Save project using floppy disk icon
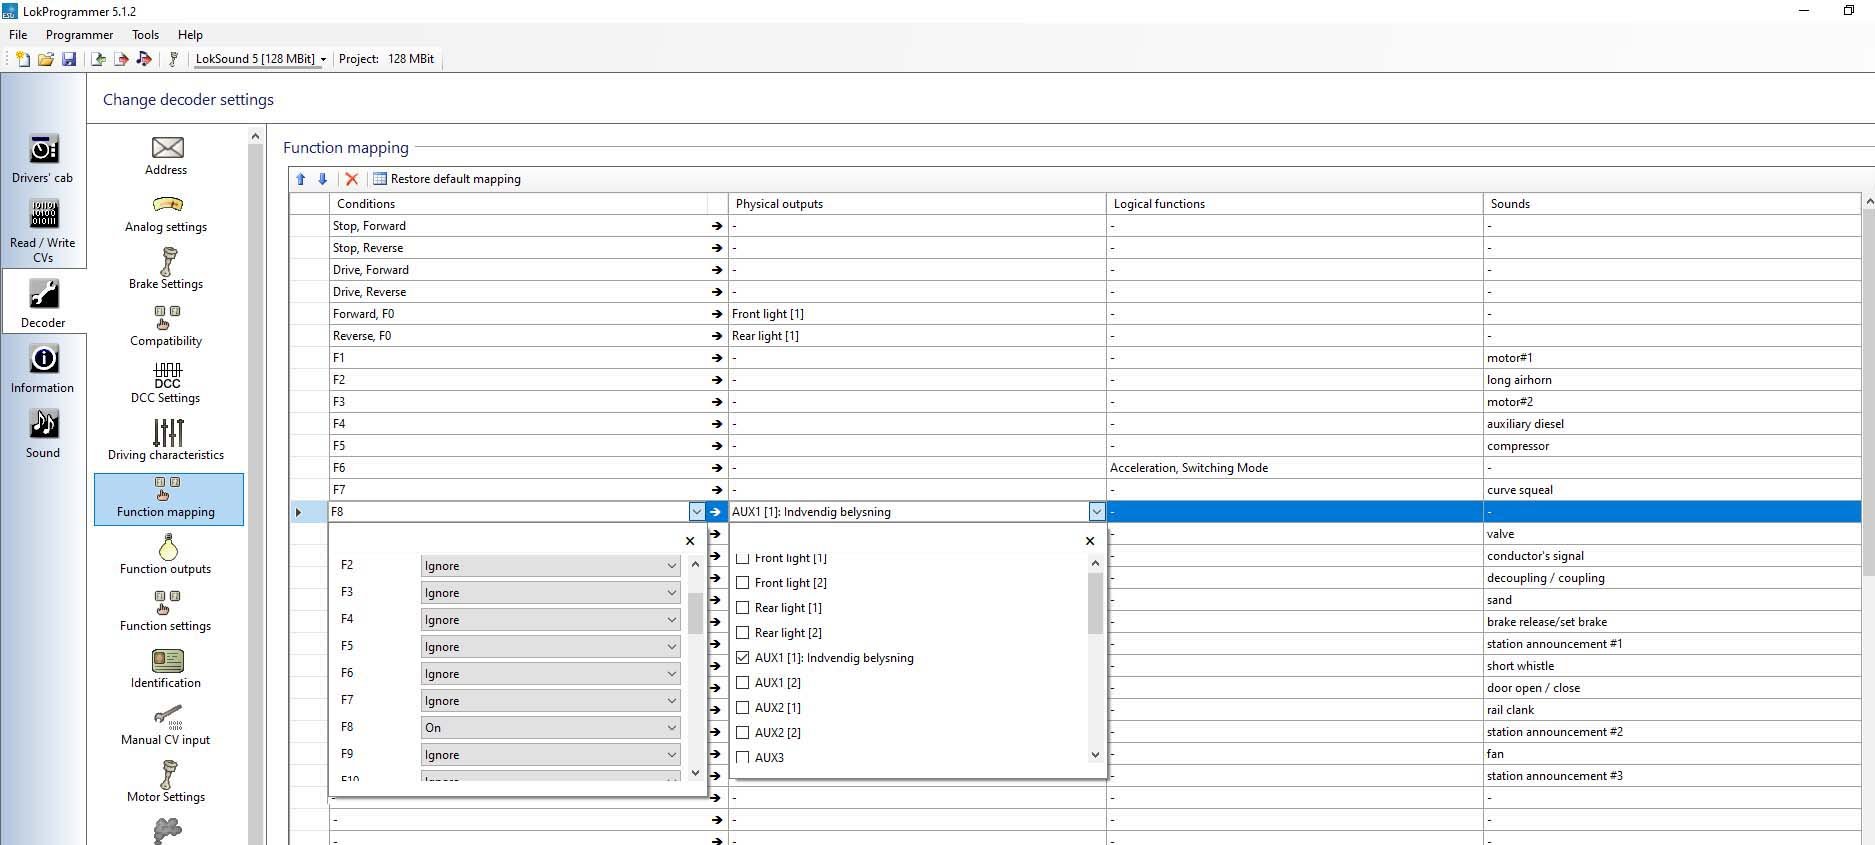The height and width of the screenshot is (845, 1875). pyautogui.click(x=69, y=59)
